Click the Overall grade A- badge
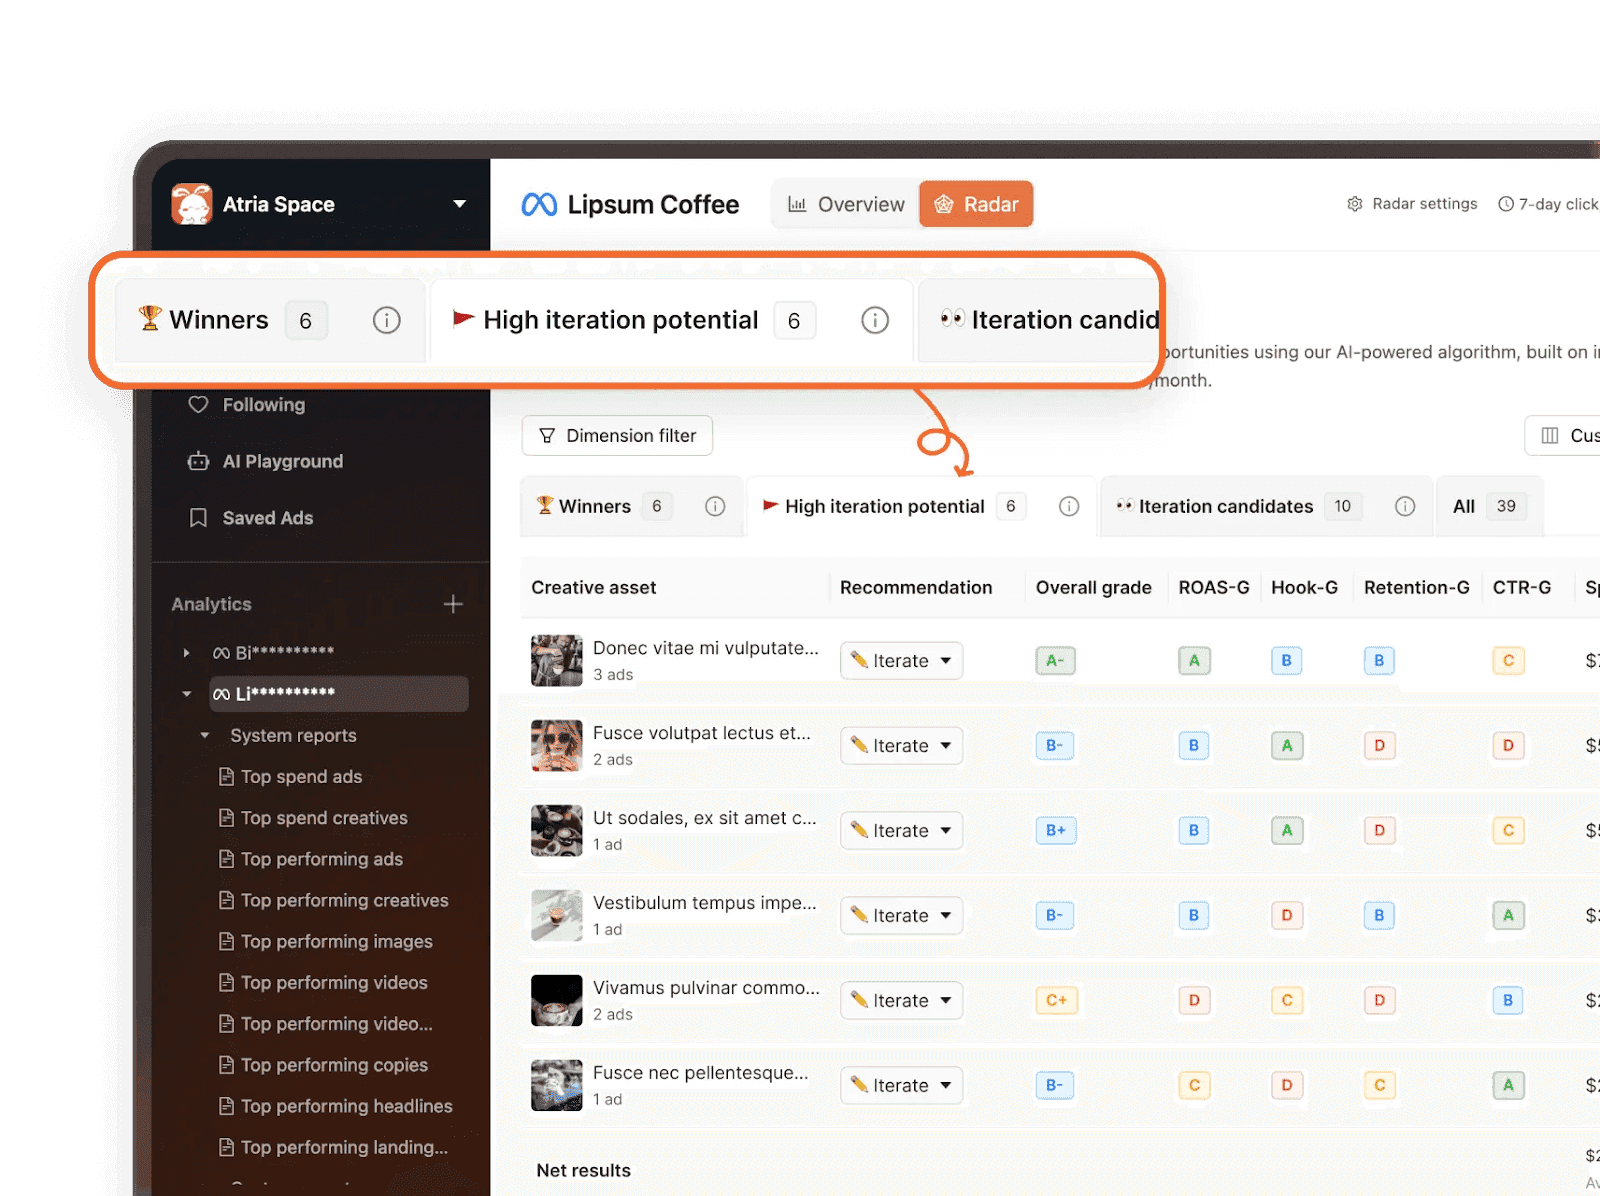This screenshot has width=1600, height=1196. click(1055, 660)
